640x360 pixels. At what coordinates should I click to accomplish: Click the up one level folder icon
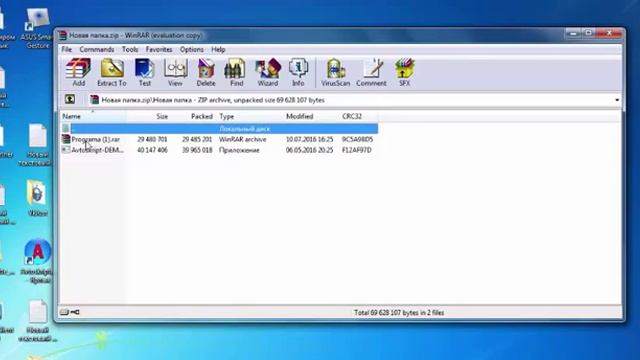(x=70, y=99)
